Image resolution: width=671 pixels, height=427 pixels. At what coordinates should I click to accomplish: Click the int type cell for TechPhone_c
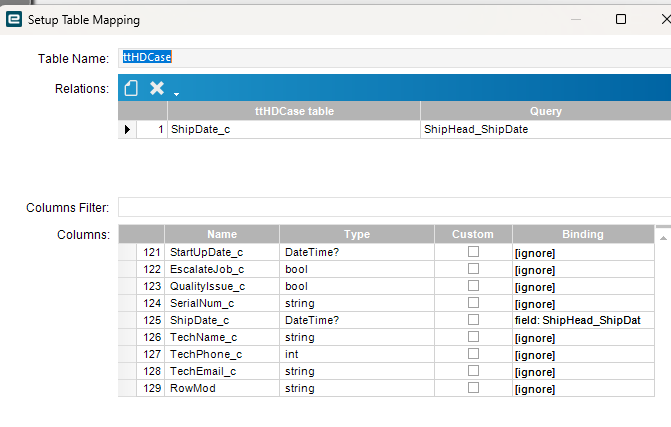click(357, 354)
